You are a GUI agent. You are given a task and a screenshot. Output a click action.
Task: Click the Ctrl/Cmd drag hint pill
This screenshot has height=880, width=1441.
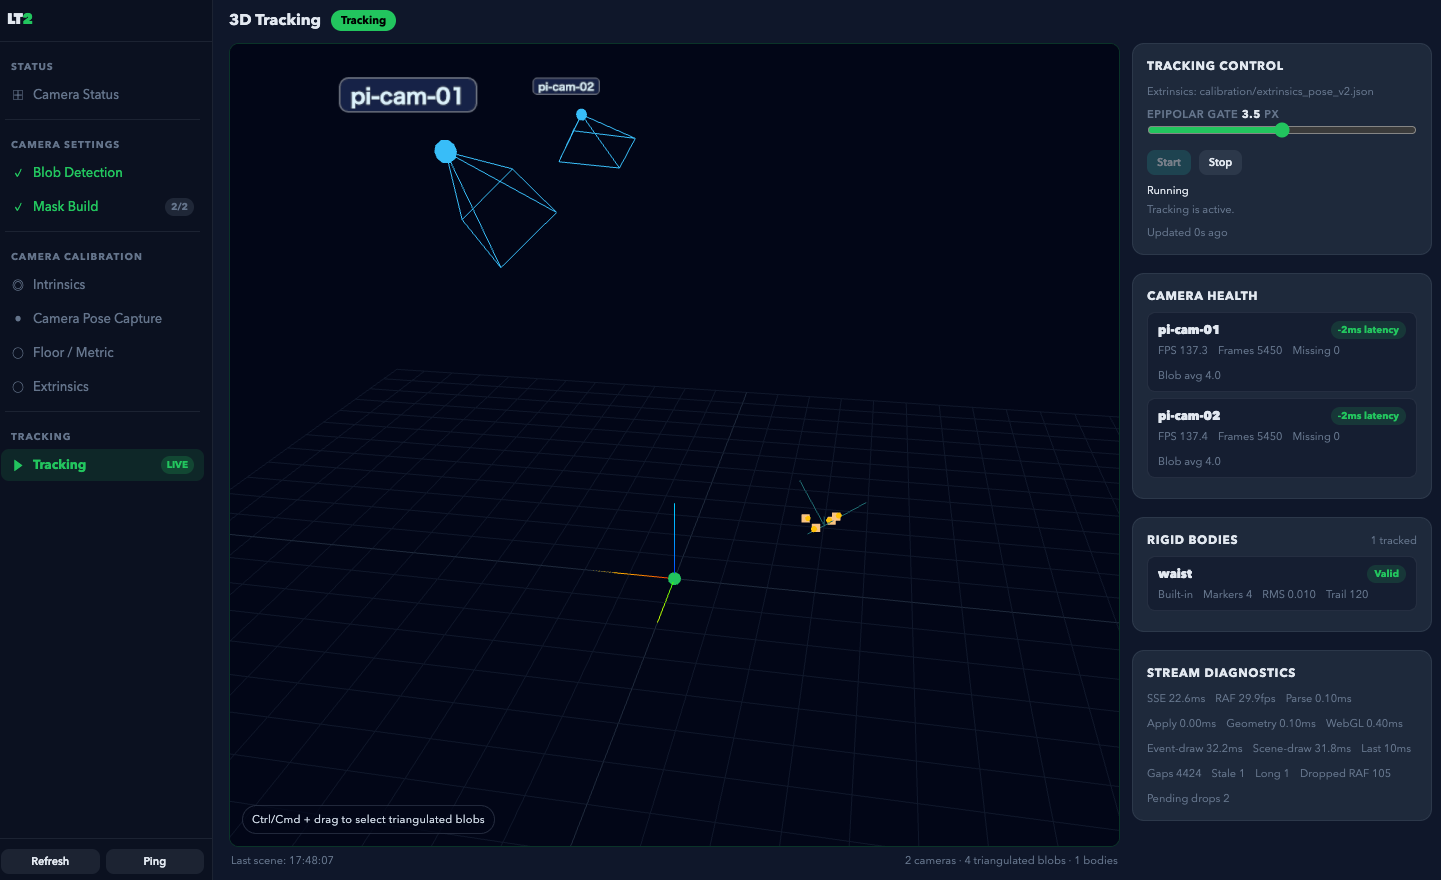tap(368, 819)
